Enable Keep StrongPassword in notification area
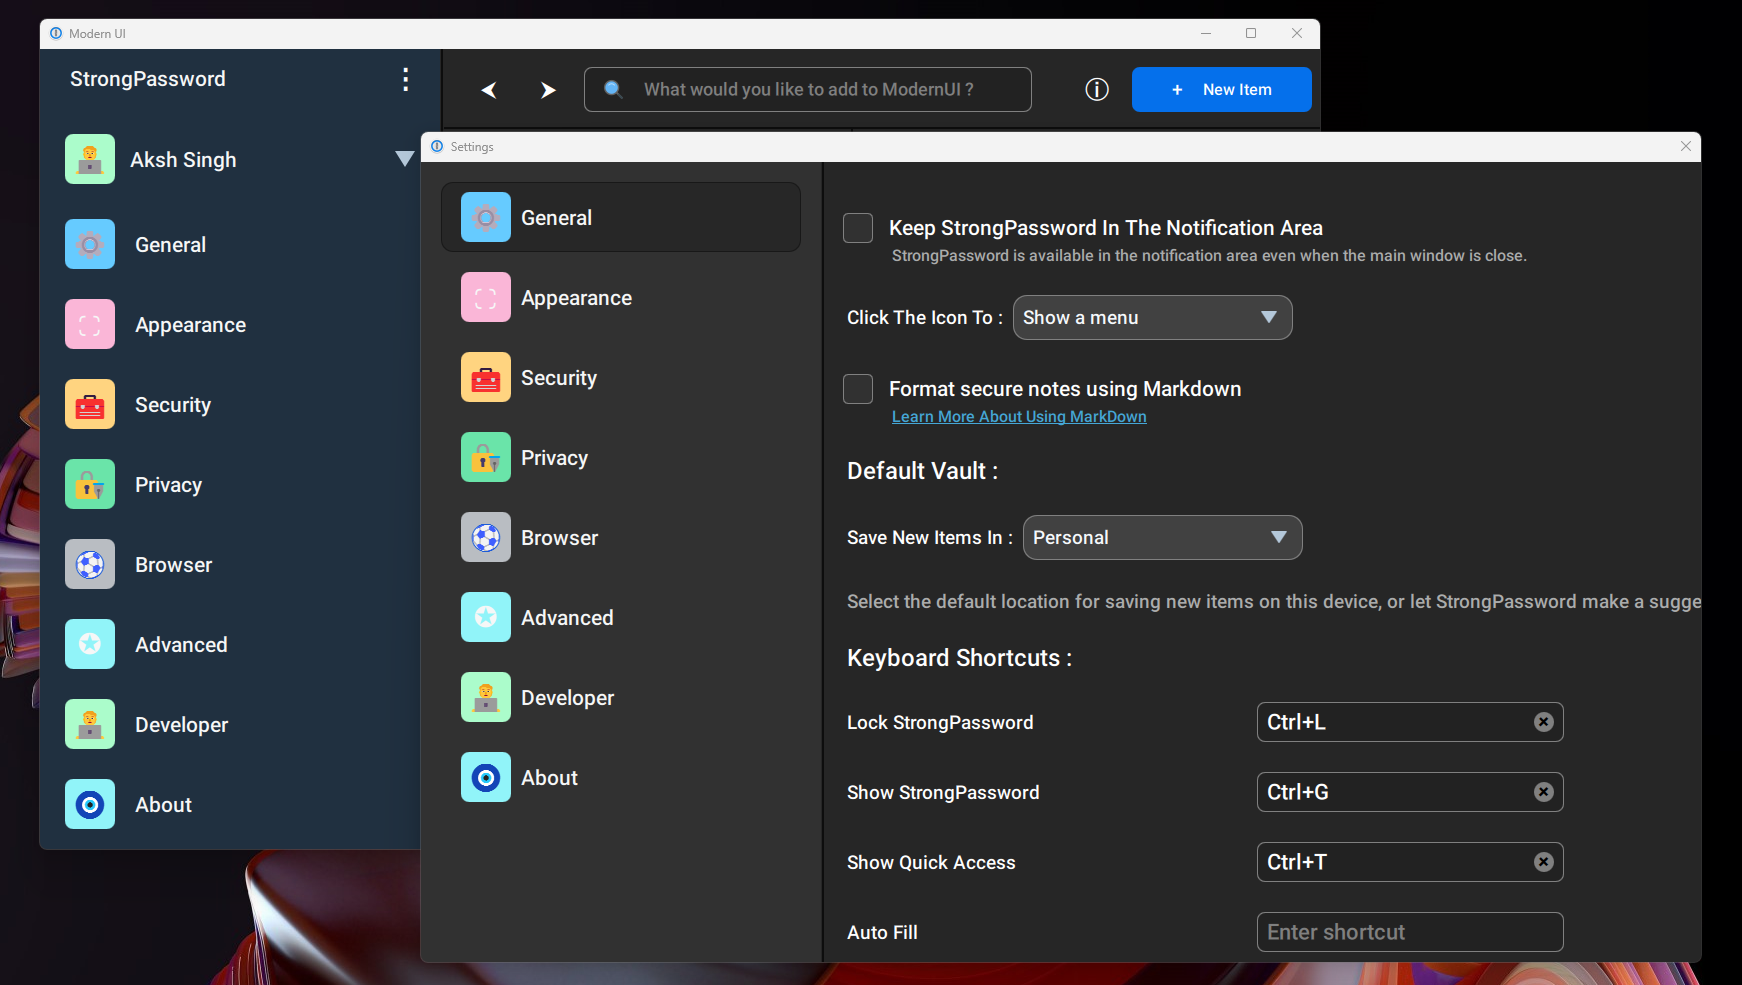The width and height of the screenshot is (1742, 985). click(858, 228)
